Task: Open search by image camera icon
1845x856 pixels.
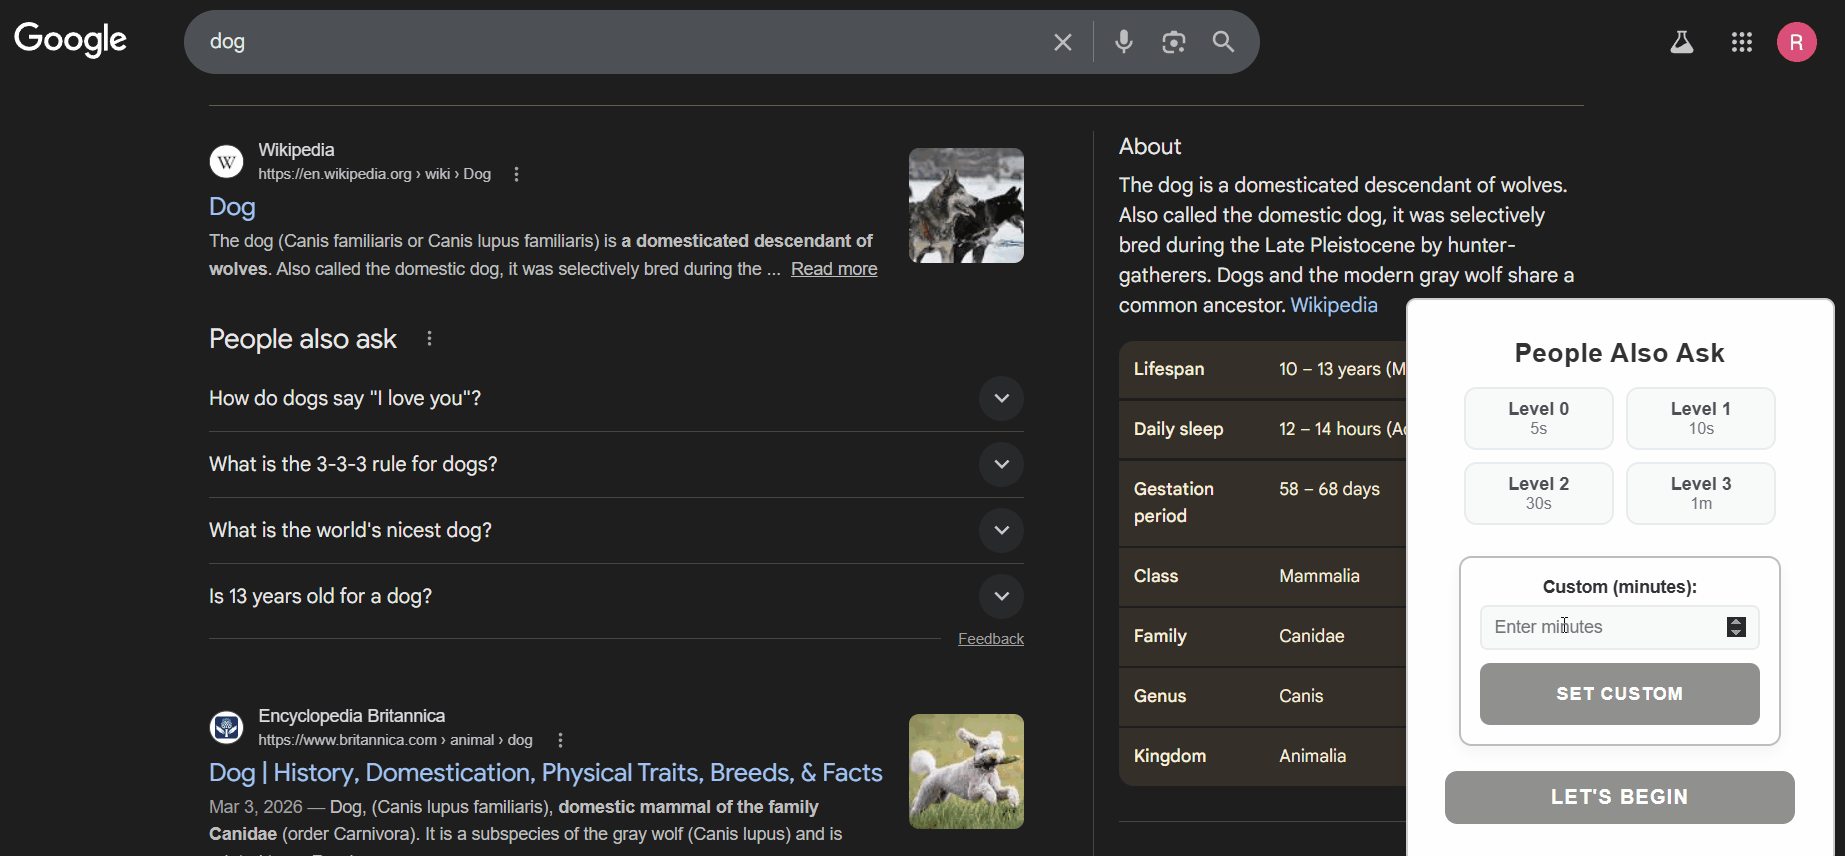Action: click(1173, 42)
